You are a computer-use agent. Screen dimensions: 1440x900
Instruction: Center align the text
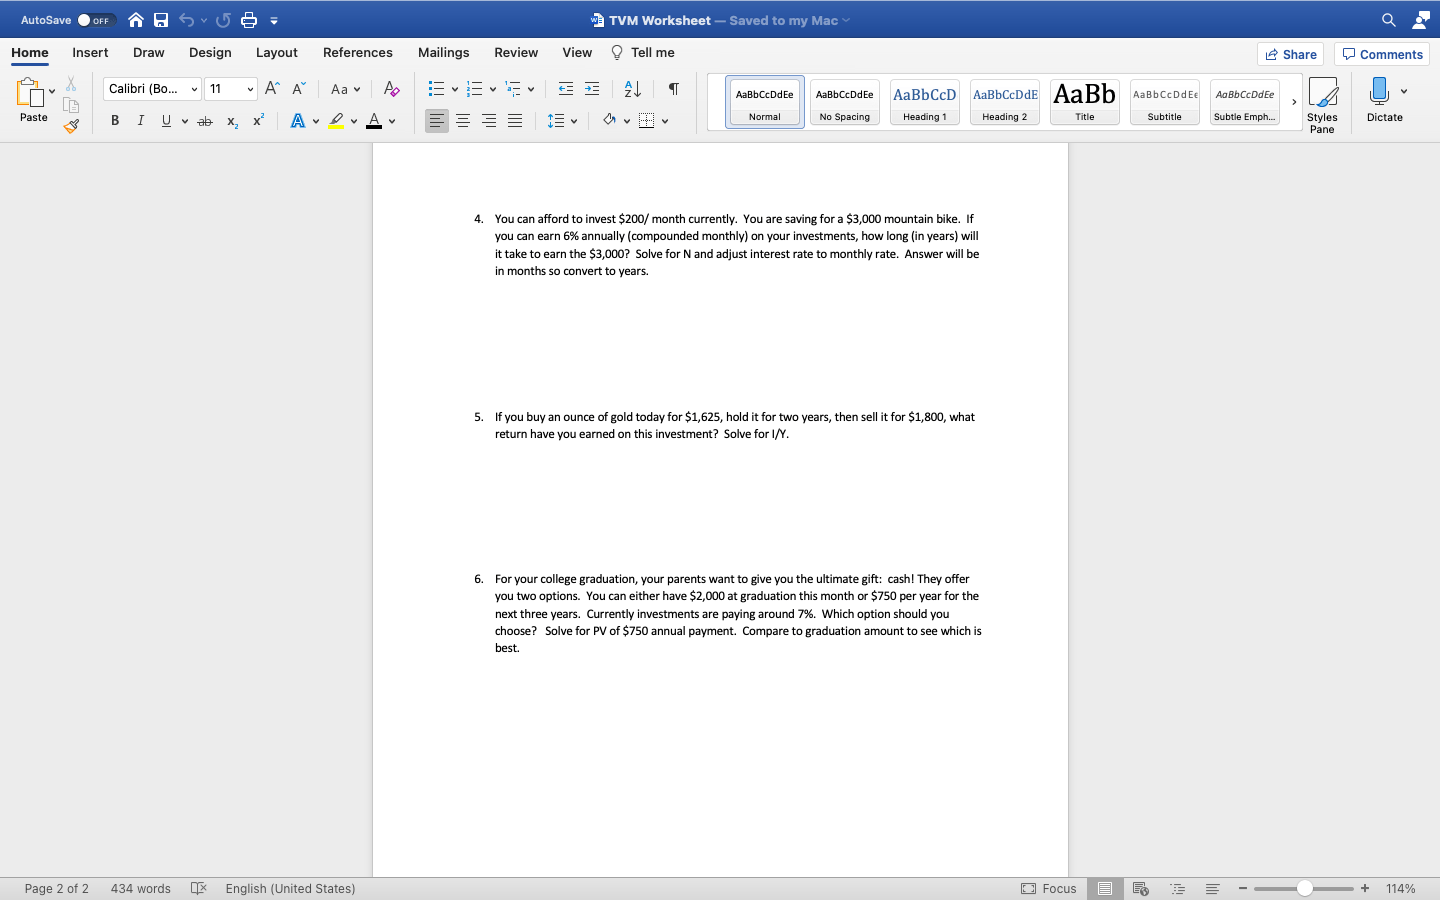[463, 121]
